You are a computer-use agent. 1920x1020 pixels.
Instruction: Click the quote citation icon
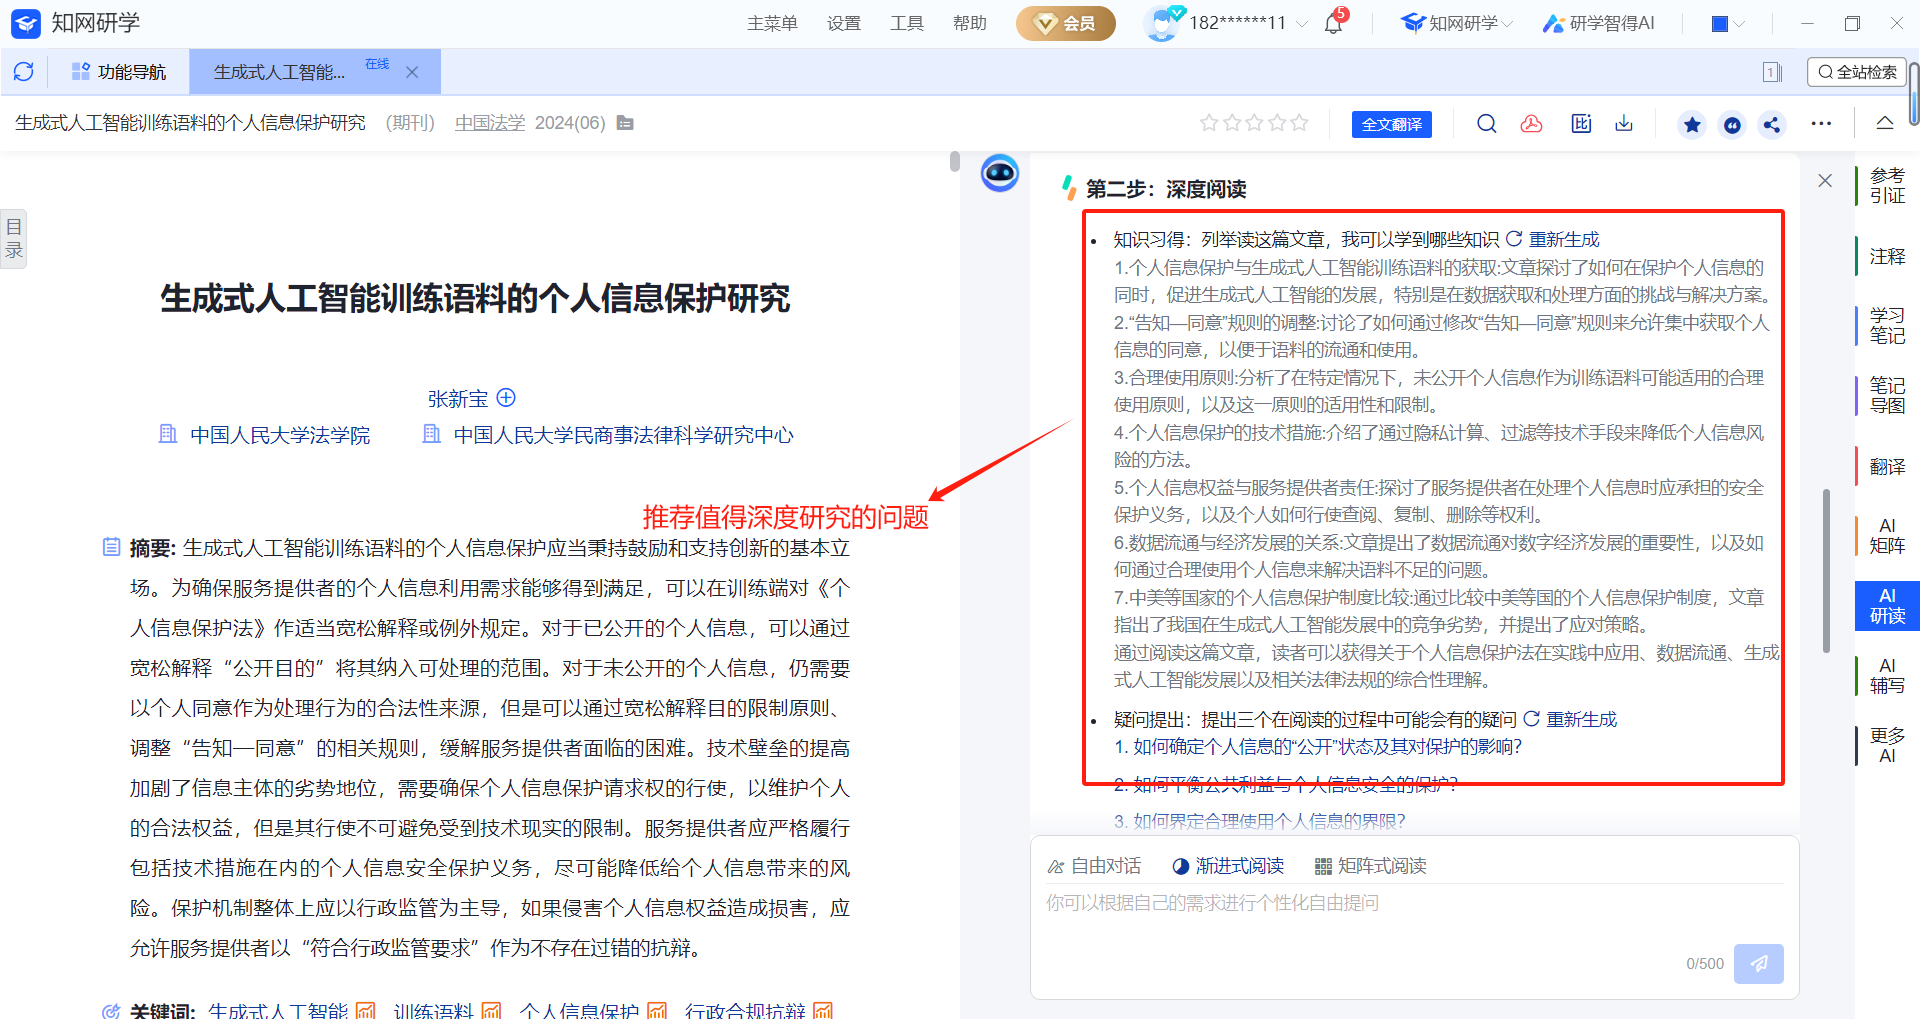point(1732,125)
